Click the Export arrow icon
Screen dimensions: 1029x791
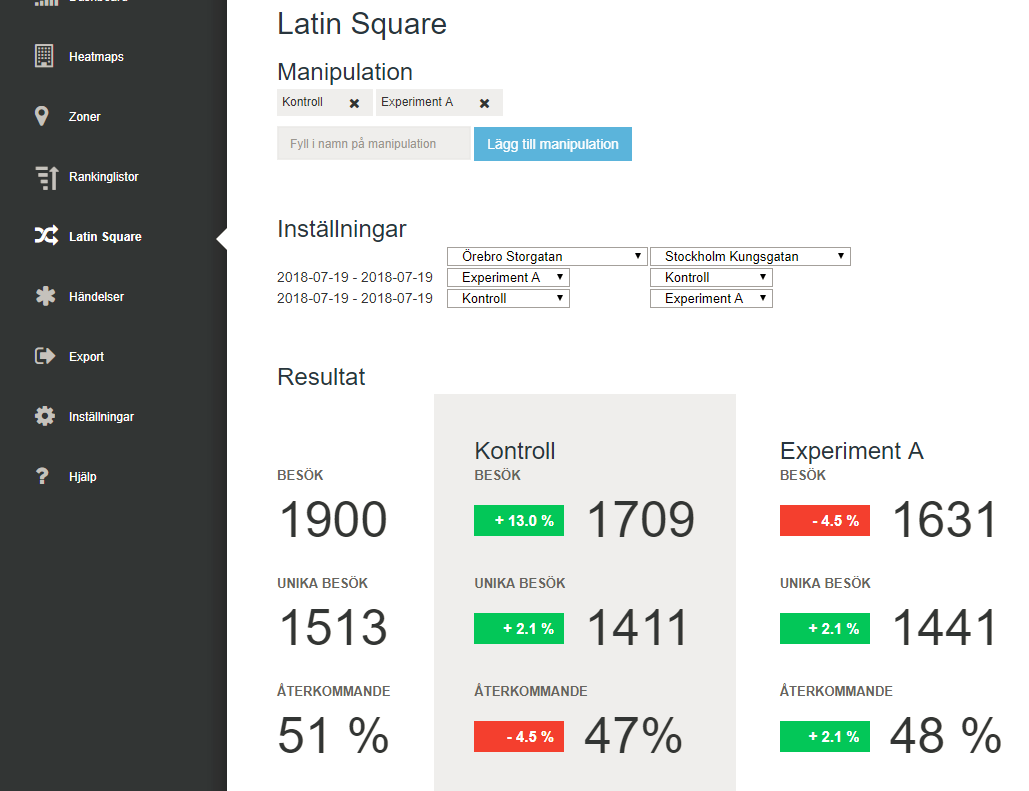click(45, 356)
